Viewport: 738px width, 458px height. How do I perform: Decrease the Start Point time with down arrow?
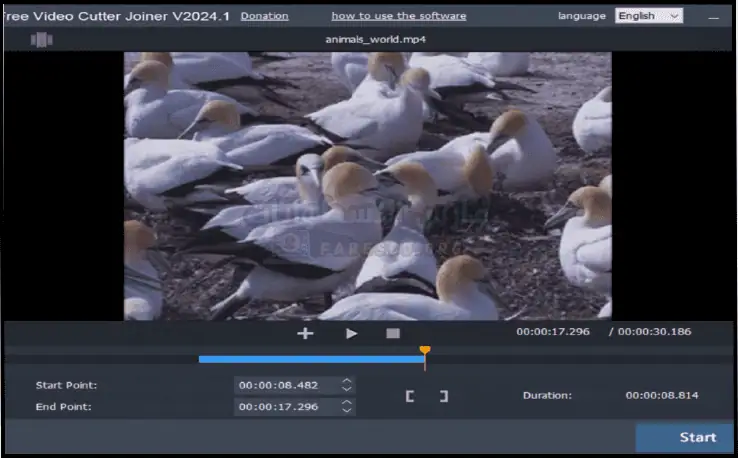pos(347,389)
